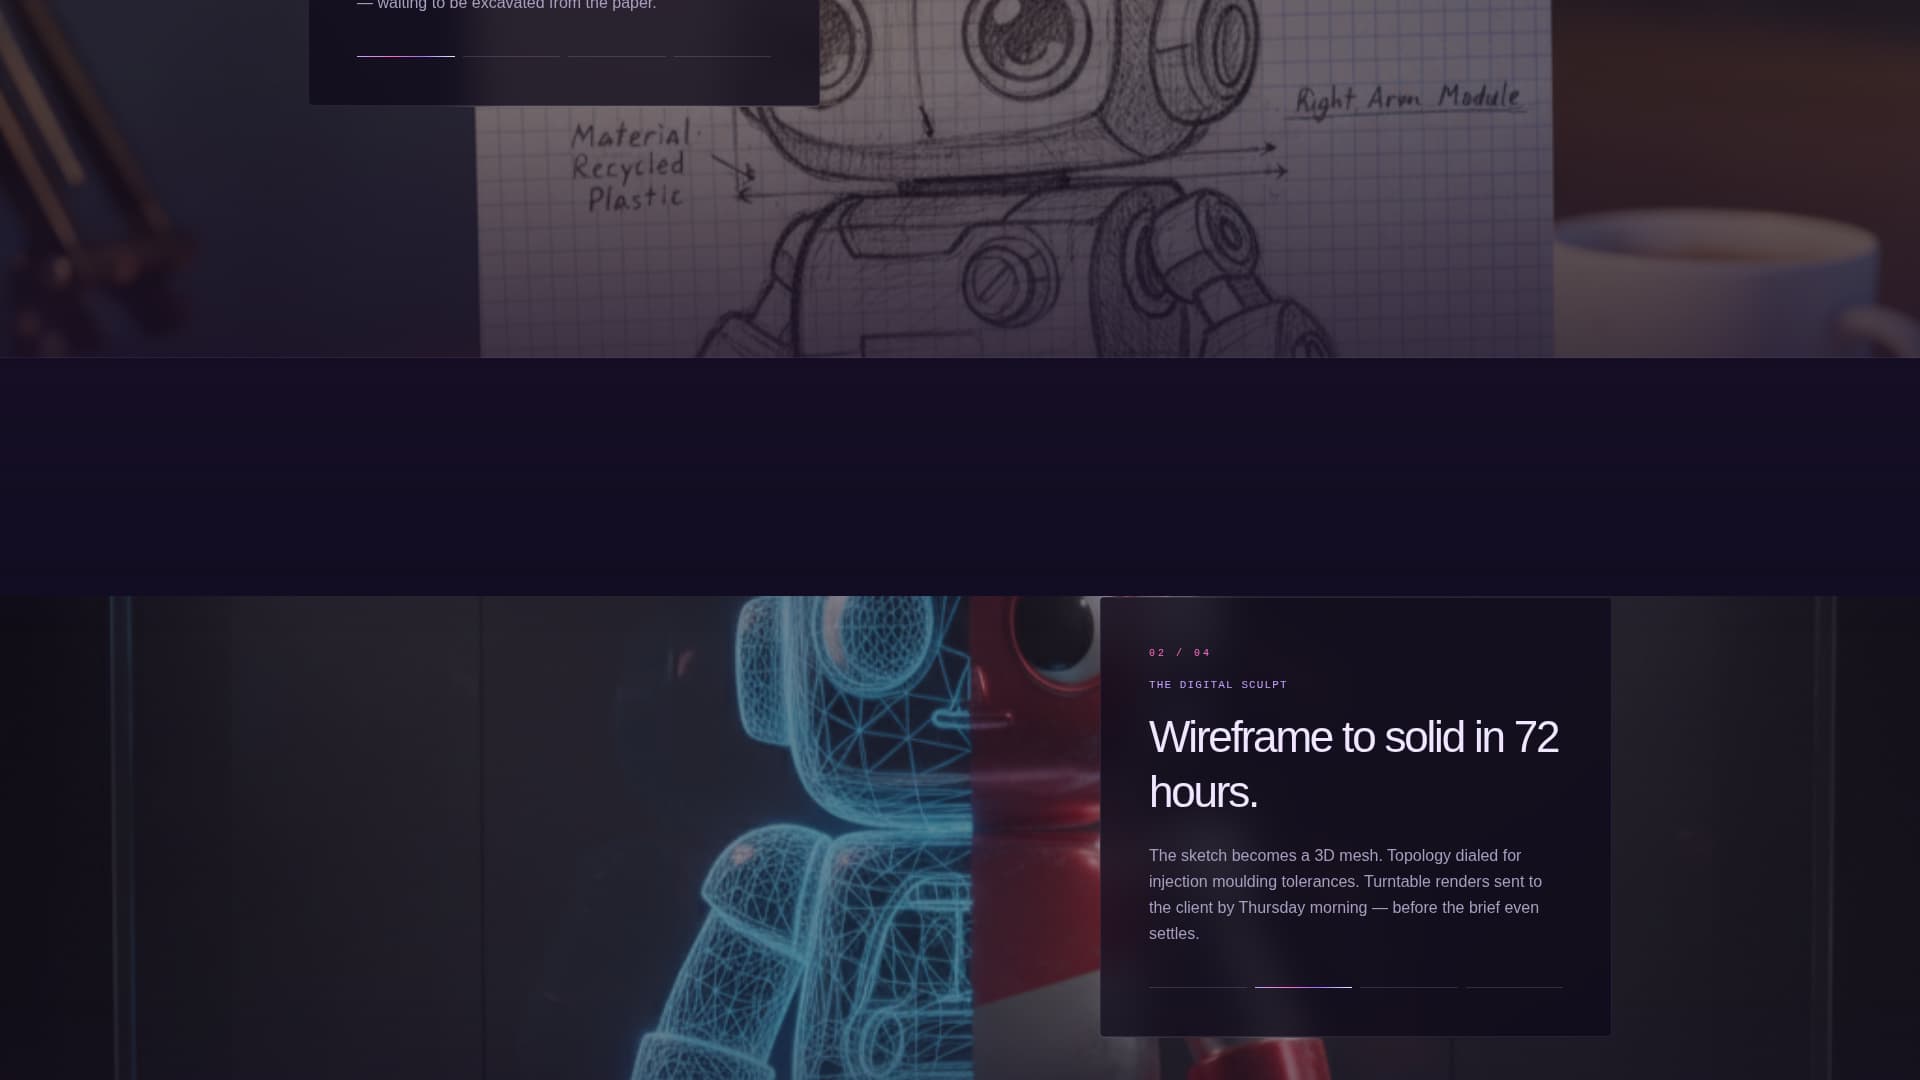
Task: Jump to second progress segment in the sketch card
Action: (x=511, y=56)
